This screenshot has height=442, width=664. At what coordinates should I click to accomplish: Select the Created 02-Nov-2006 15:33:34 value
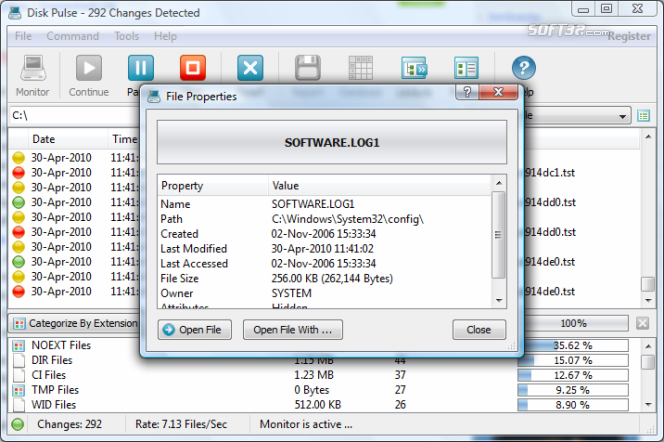[324, 234]
